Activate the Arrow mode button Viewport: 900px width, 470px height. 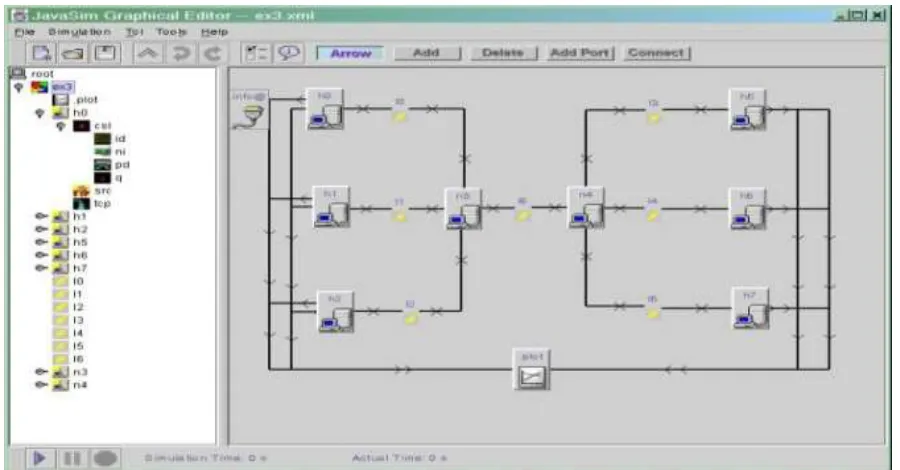[x=351, y=53]
